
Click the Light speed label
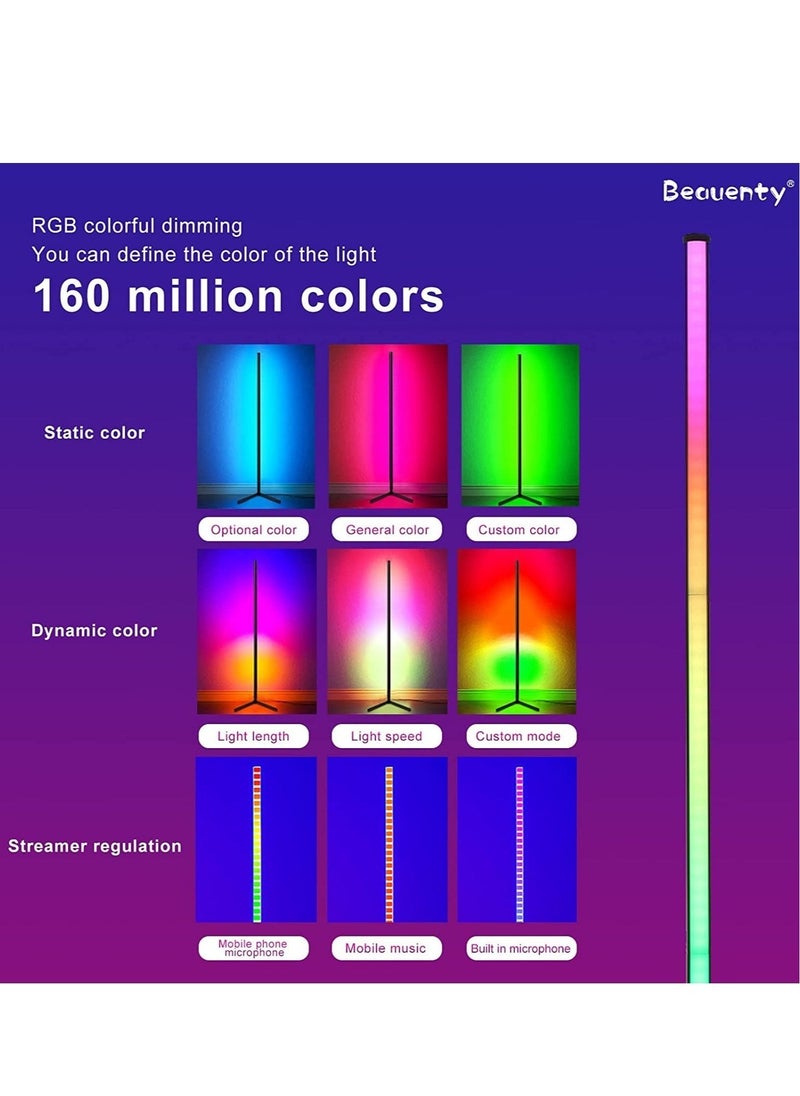[x=386, y=736]
